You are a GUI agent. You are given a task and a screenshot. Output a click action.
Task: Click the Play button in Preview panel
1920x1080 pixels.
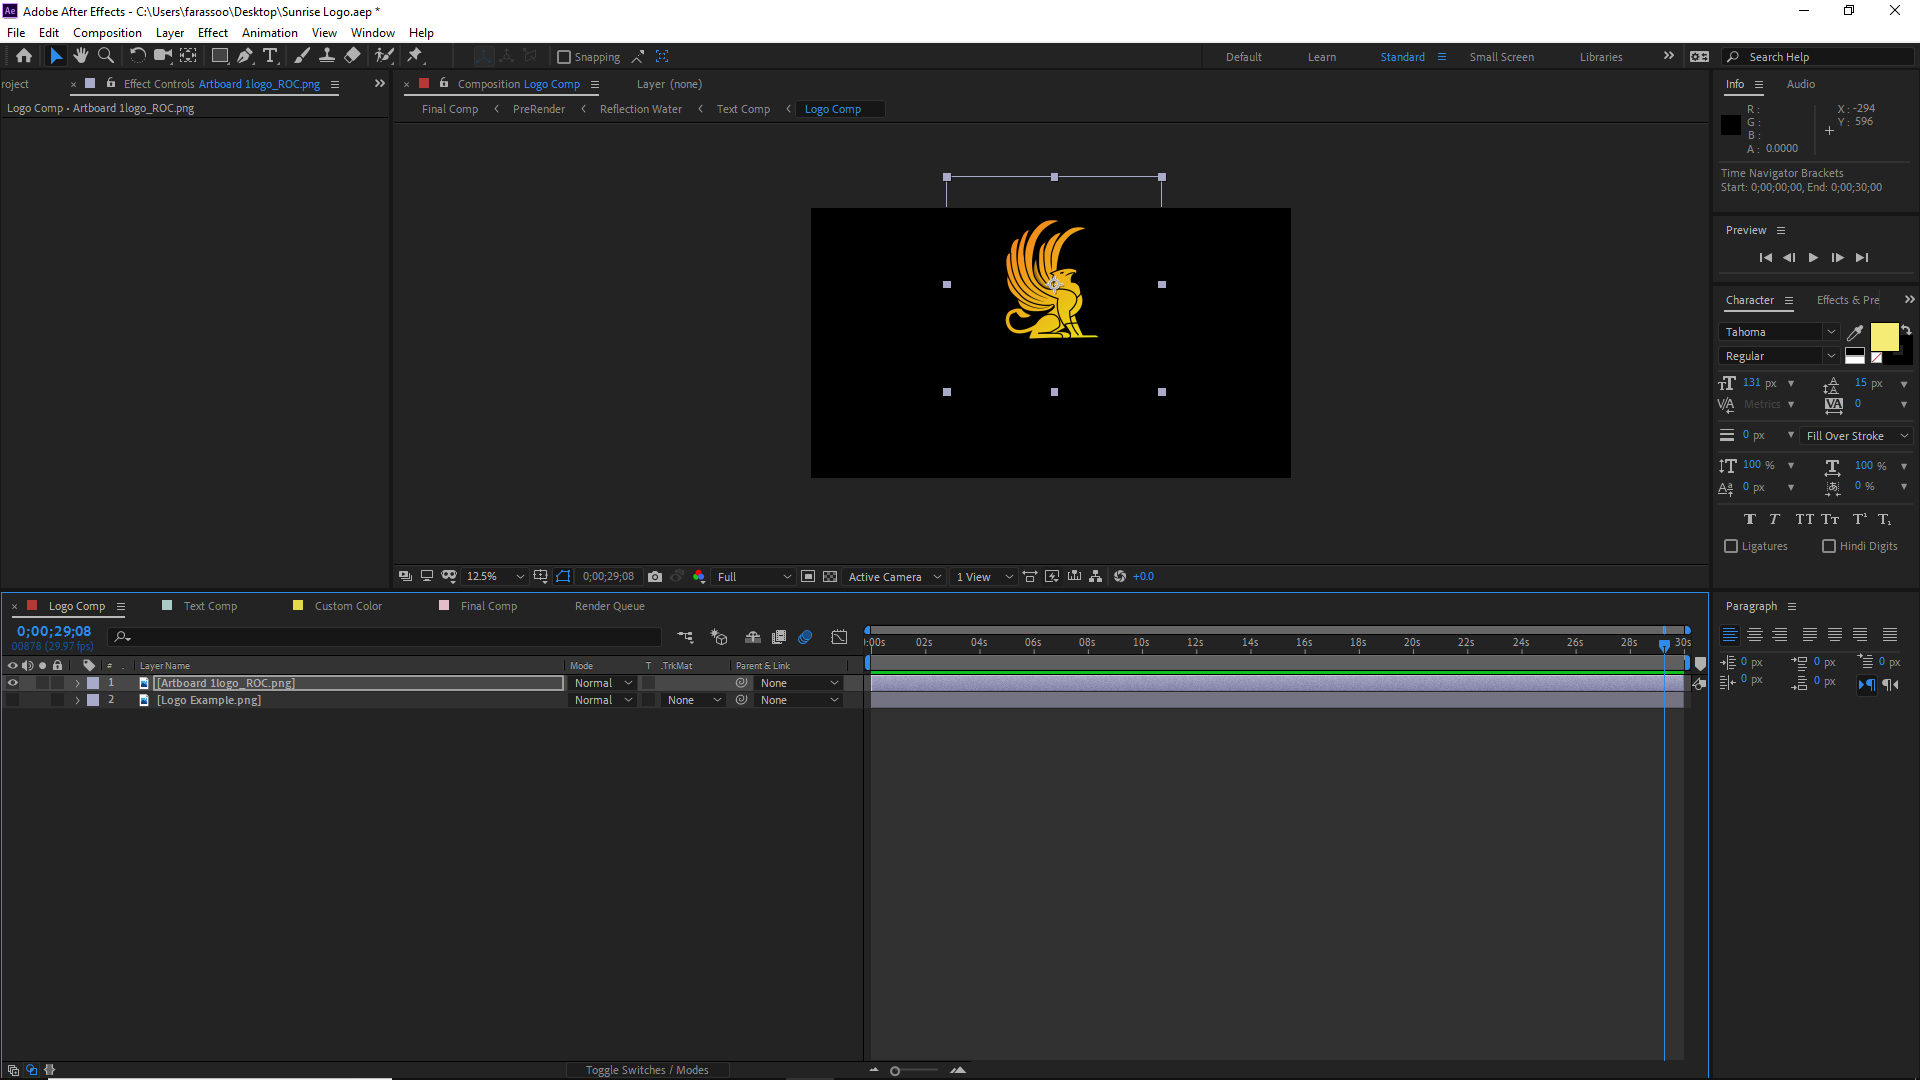(1813, 258)
